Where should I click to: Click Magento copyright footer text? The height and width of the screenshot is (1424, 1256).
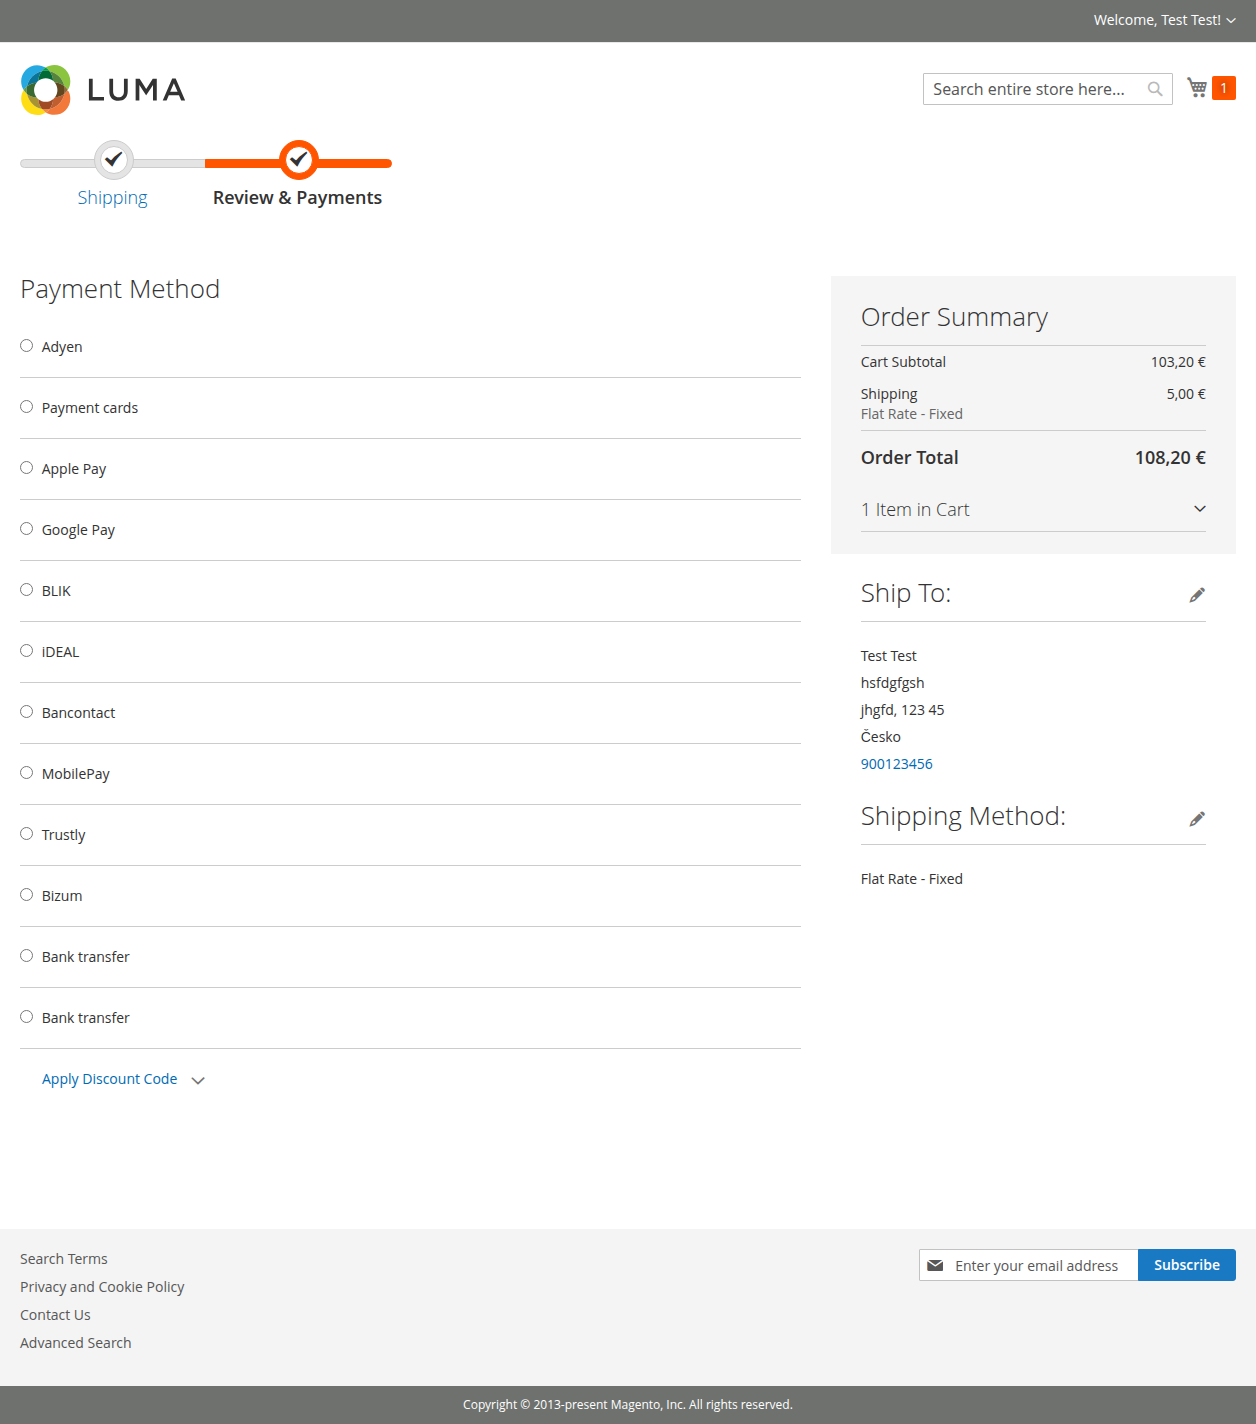(628, 1405)
